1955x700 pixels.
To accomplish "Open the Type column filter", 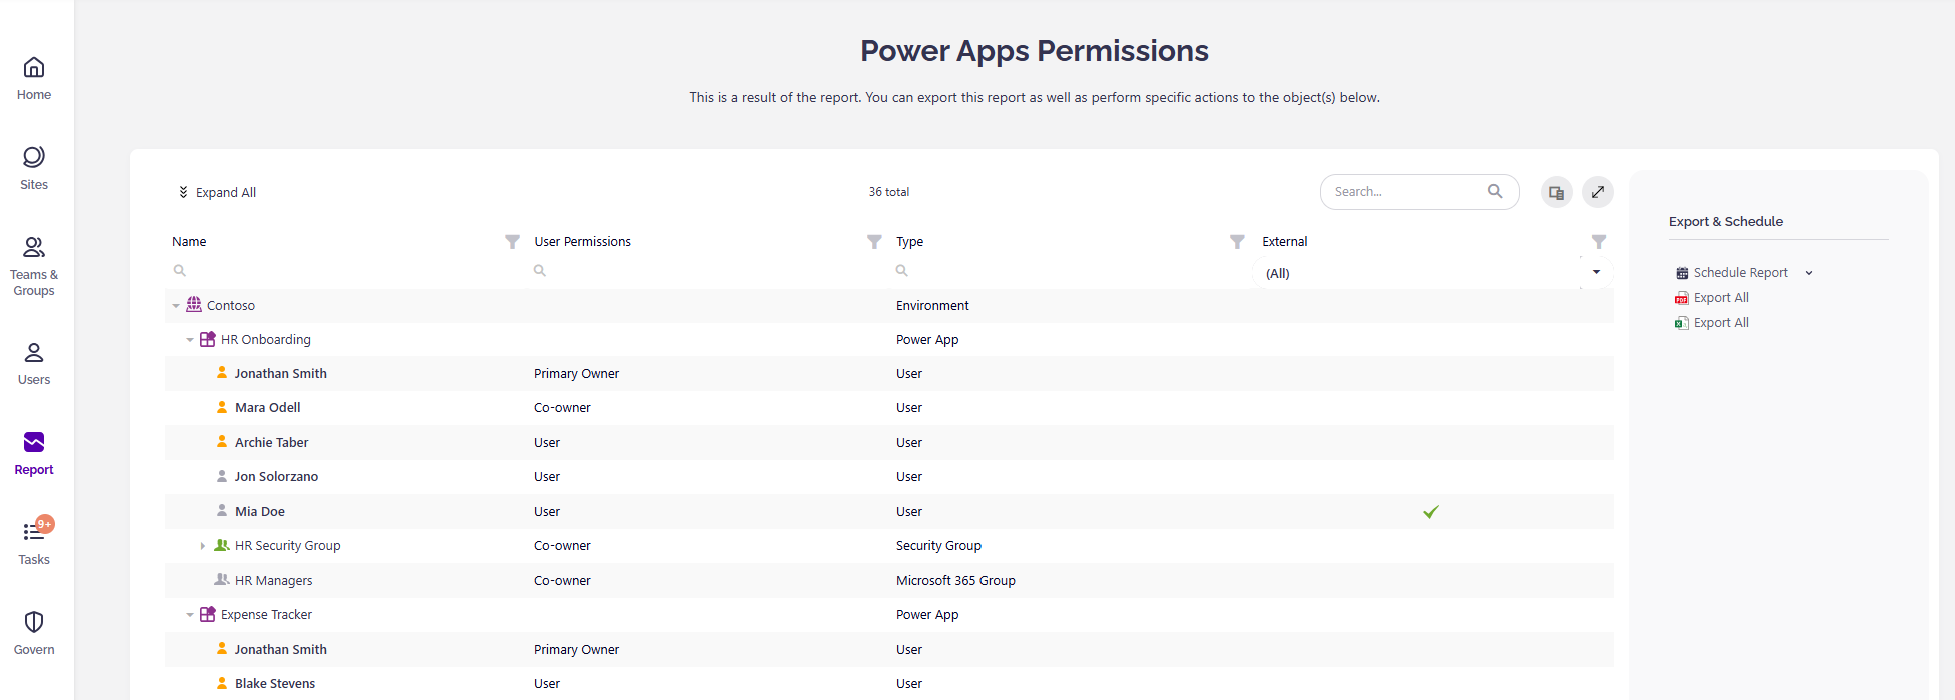I will [x=1237, y=242].
